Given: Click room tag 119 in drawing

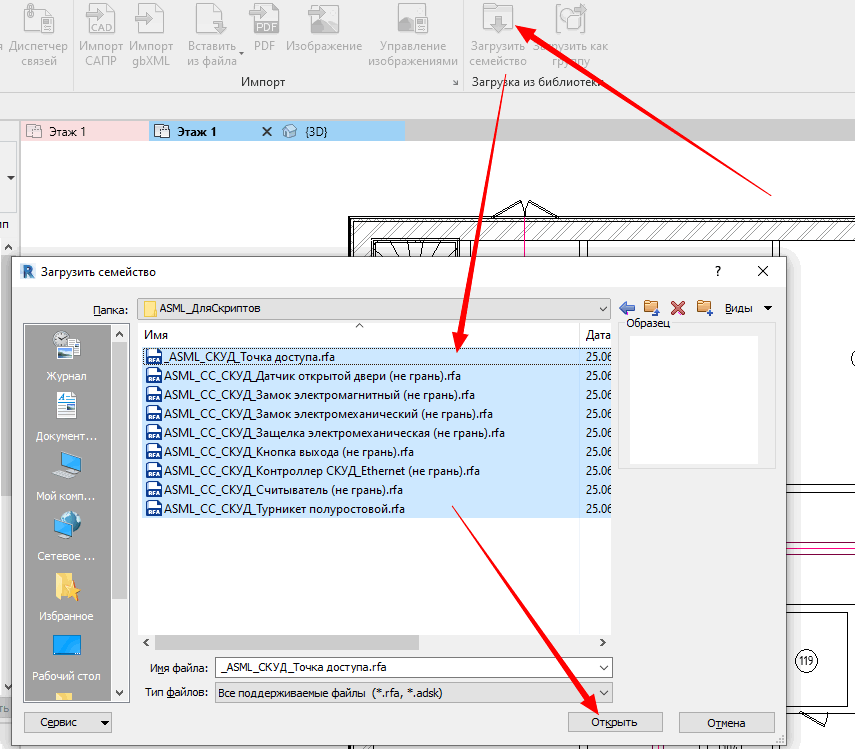Looking at the screenshot, I should pos(806,661).
